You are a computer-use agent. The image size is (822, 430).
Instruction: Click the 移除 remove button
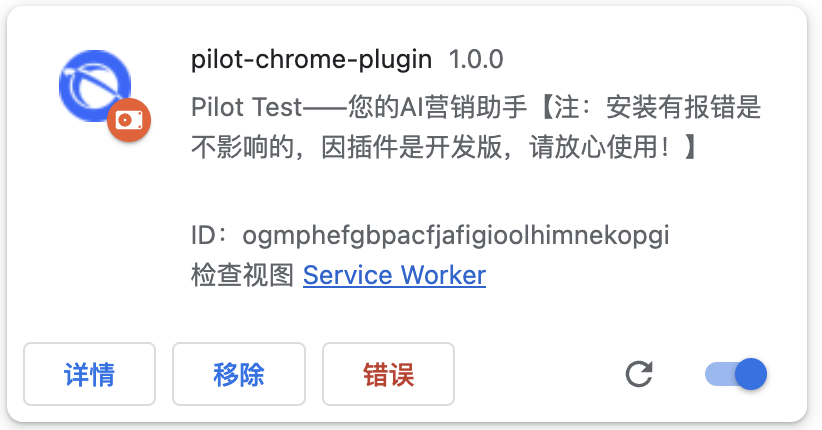(x=239, y=374)
